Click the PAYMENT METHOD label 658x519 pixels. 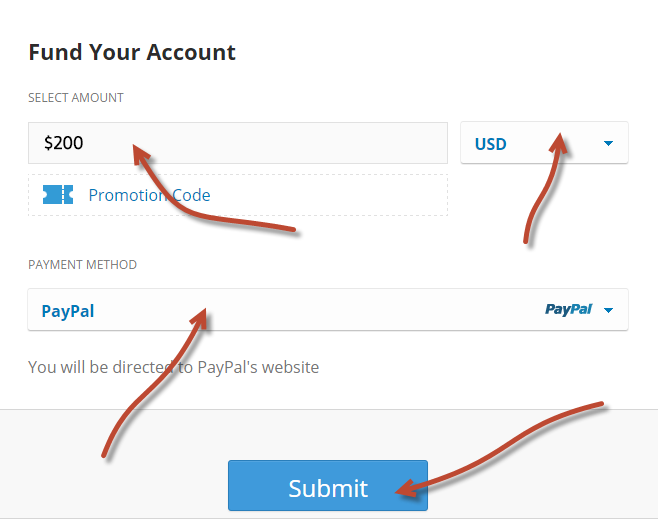(82, 265)
